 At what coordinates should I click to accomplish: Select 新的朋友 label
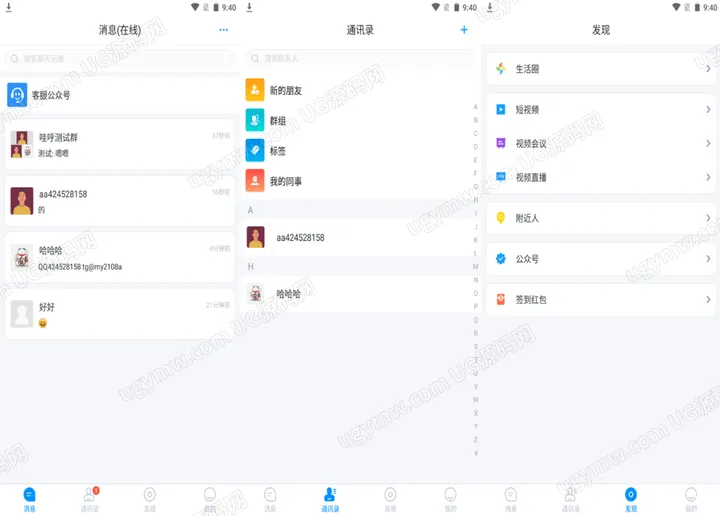tap(286, 90)
